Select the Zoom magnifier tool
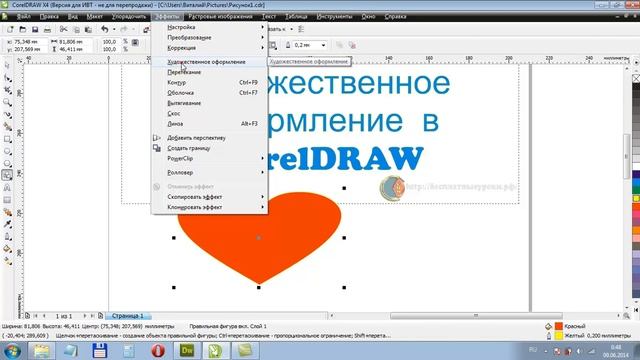 tap(7, 102)
